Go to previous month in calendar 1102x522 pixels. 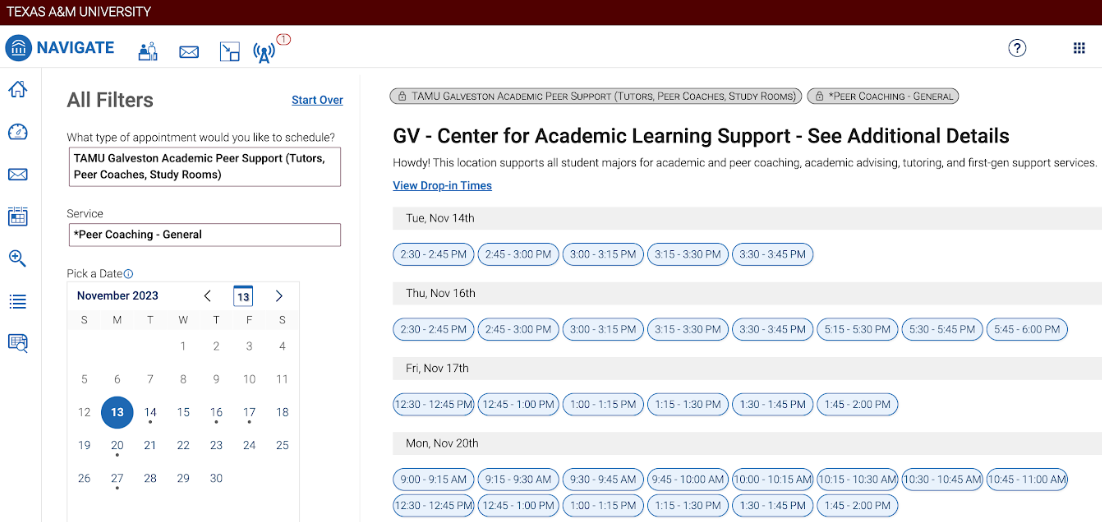pos(207,296)
